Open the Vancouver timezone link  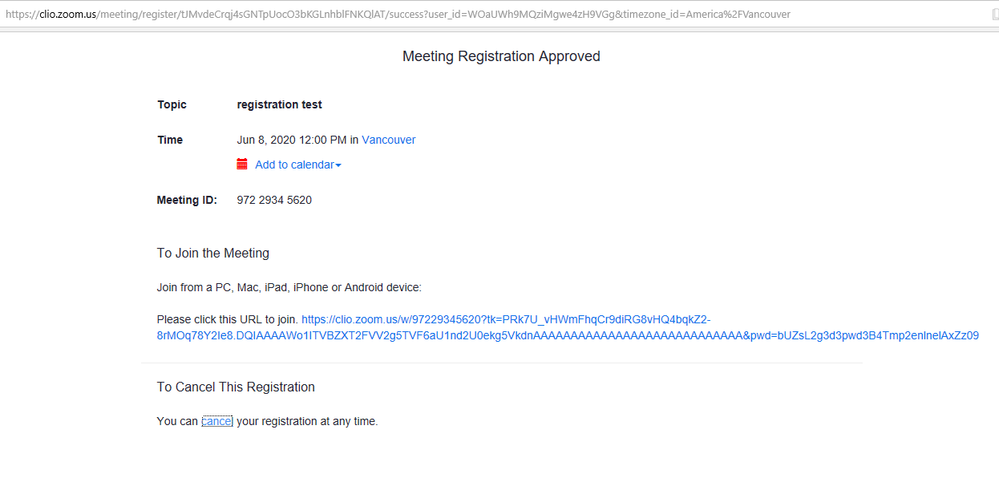click(x=388, y=140)
